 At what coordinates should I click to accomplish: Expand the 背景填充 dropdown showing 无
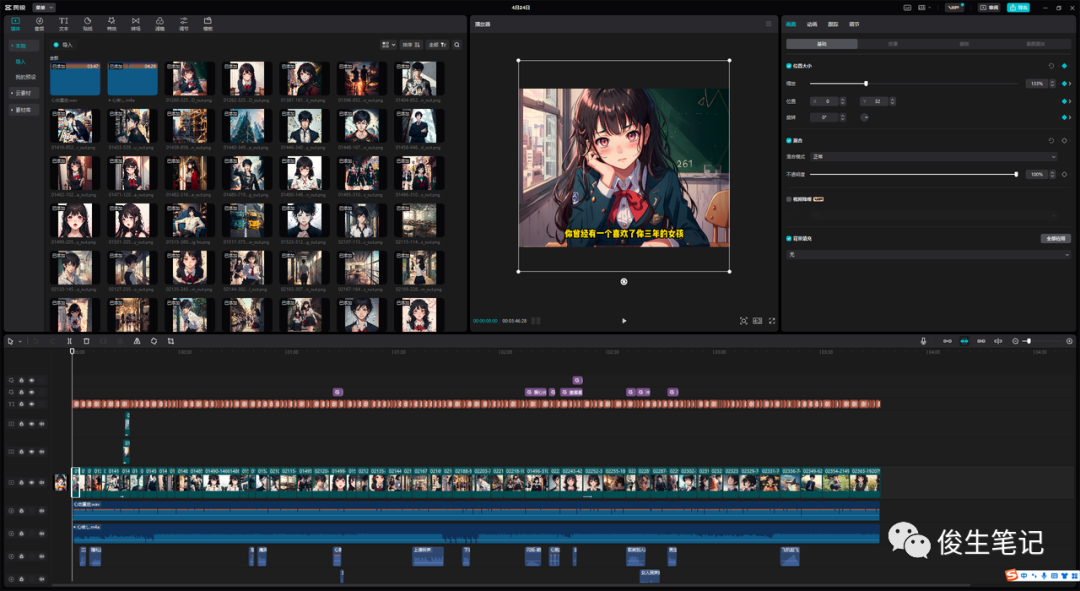(928, 255)
